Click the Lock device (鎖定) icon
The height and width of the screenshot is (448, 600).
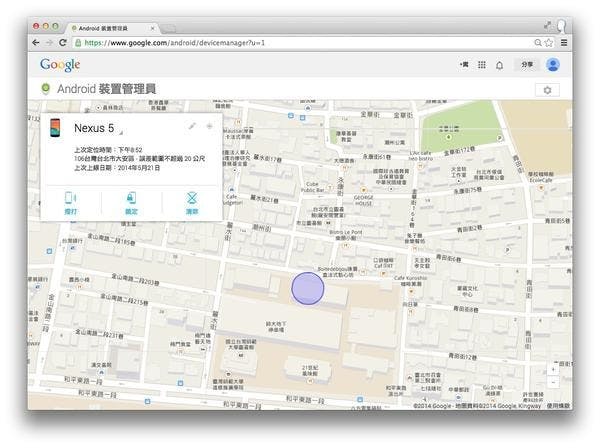click(131, 199)
